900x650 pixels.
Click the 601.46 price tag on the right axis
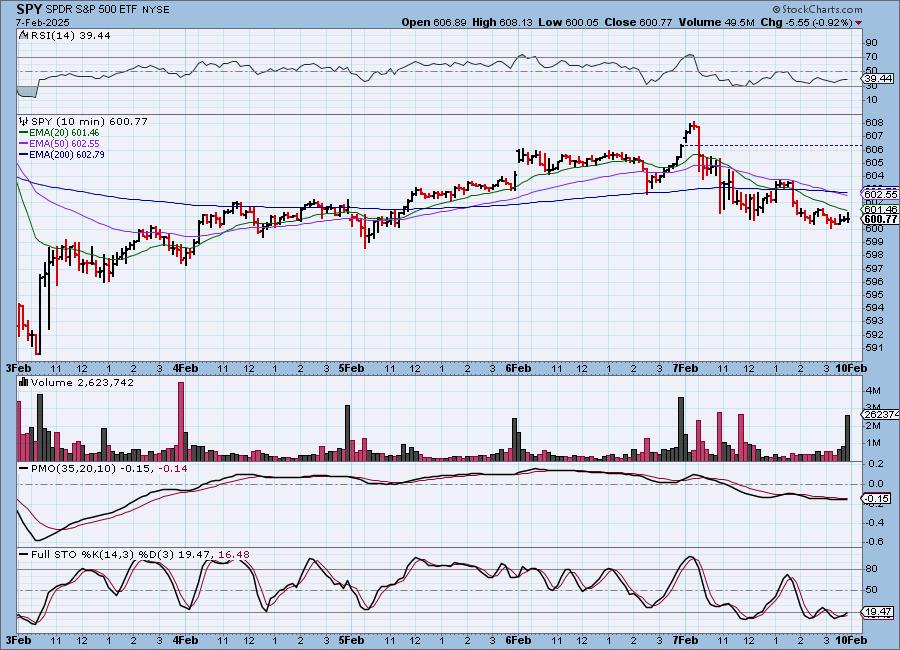click(x=880, y=210)
